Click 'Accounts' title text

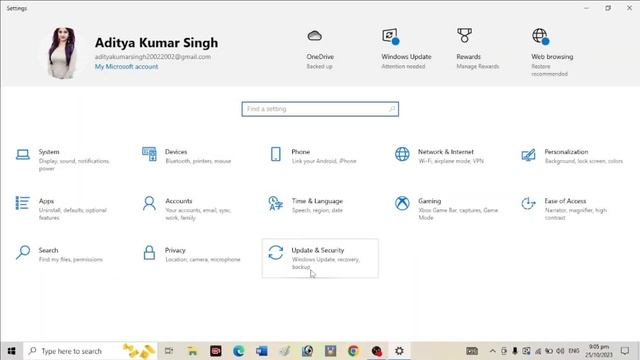[x=178, y=201]
